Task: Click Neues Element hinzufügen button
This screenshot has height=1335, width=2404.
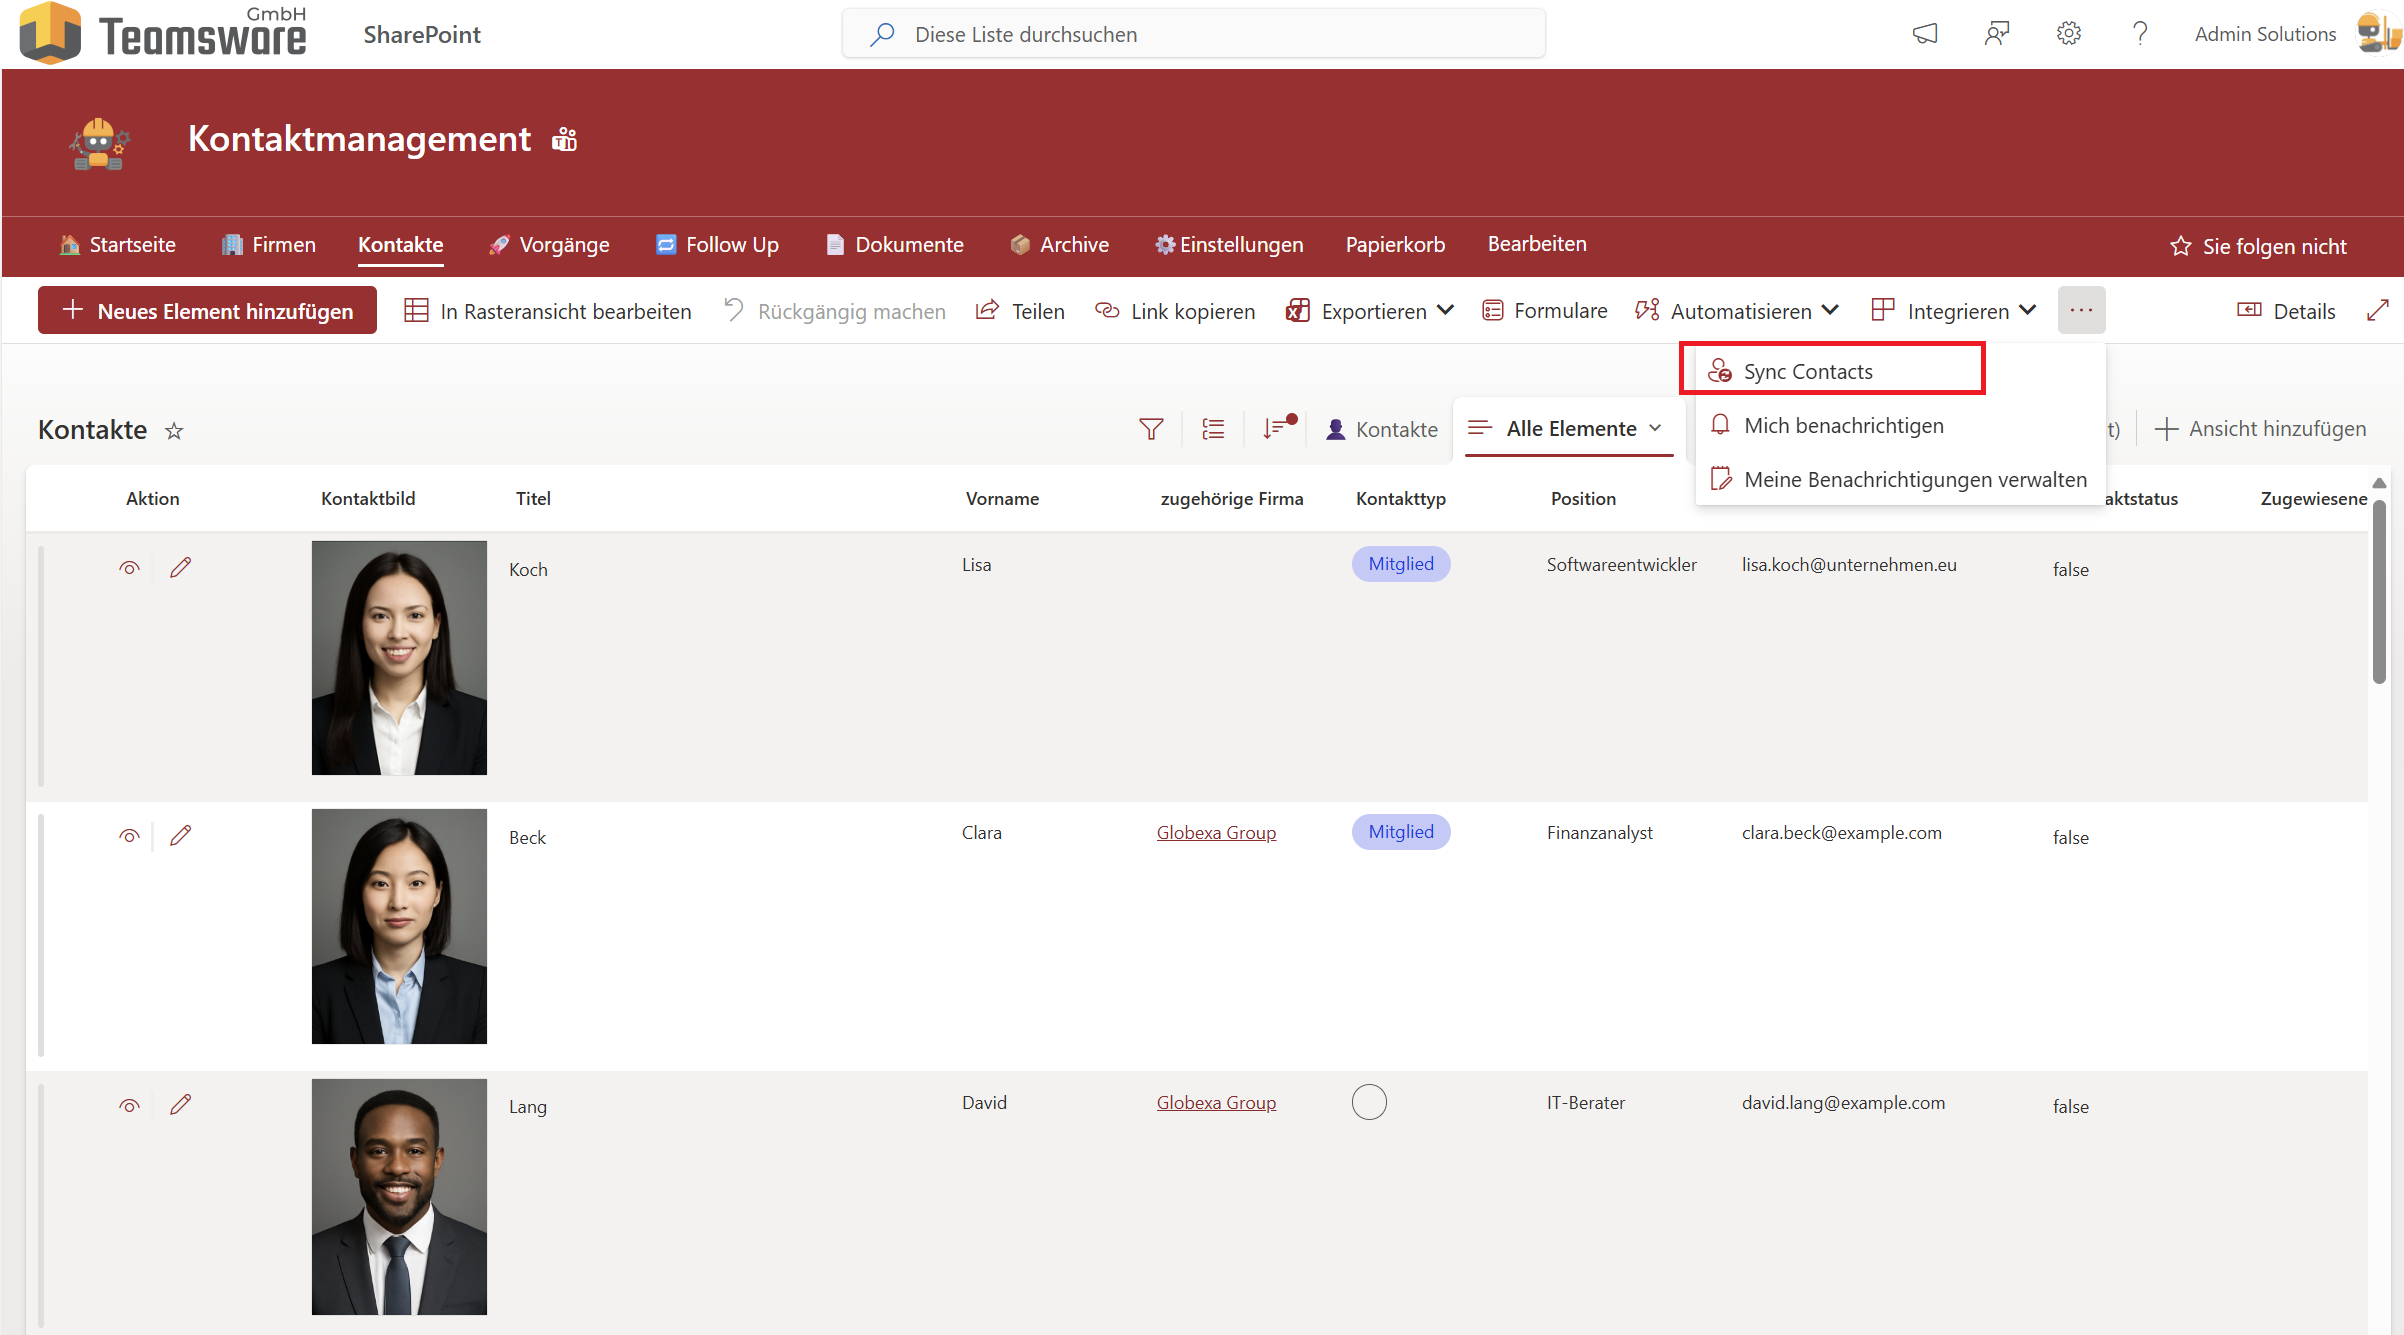Action: coord(208,311)
